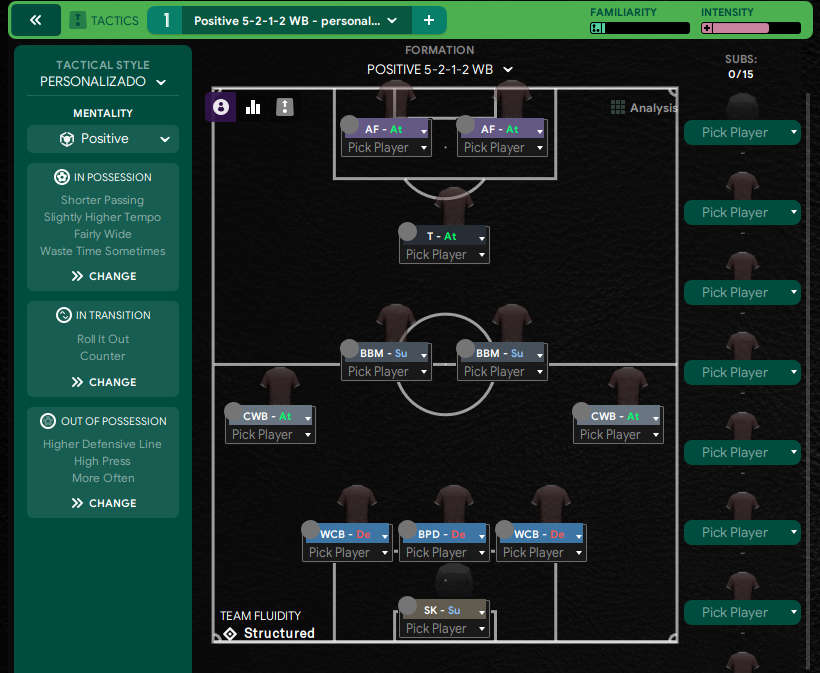This screenshot has width=820, height=673.
Task: Click the back chevron in the top bar
Action: tap(35, 19)
